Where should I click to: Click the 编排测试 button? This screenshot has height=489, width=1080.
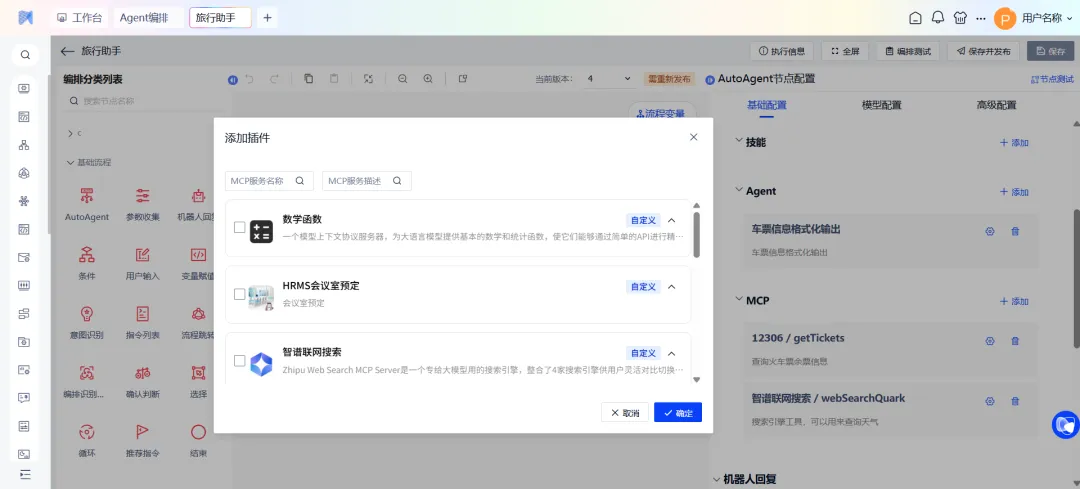[x=908, y=51]
